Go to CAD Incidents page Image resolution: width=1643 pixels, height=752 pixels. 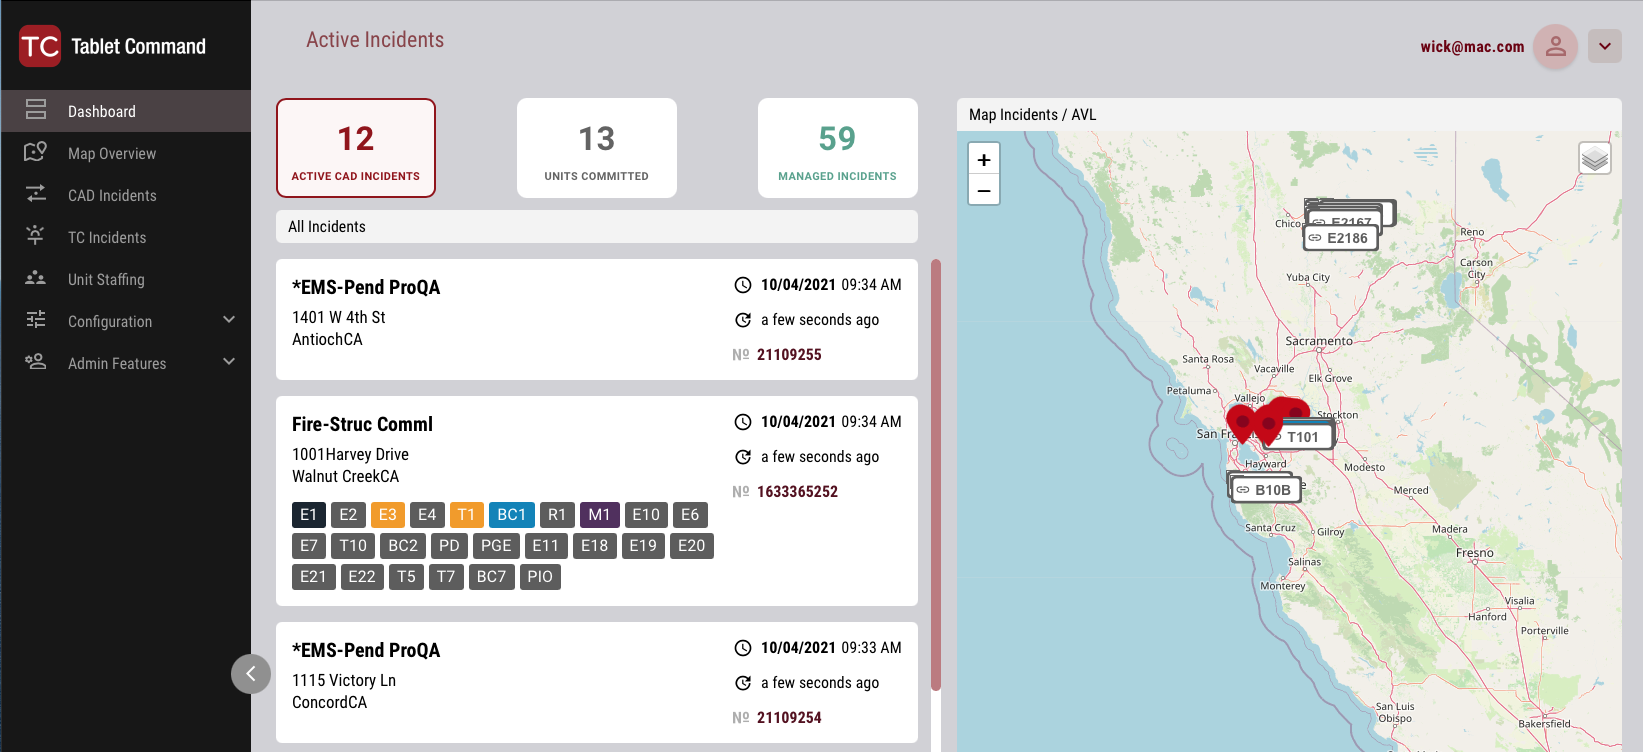(112, 195)
